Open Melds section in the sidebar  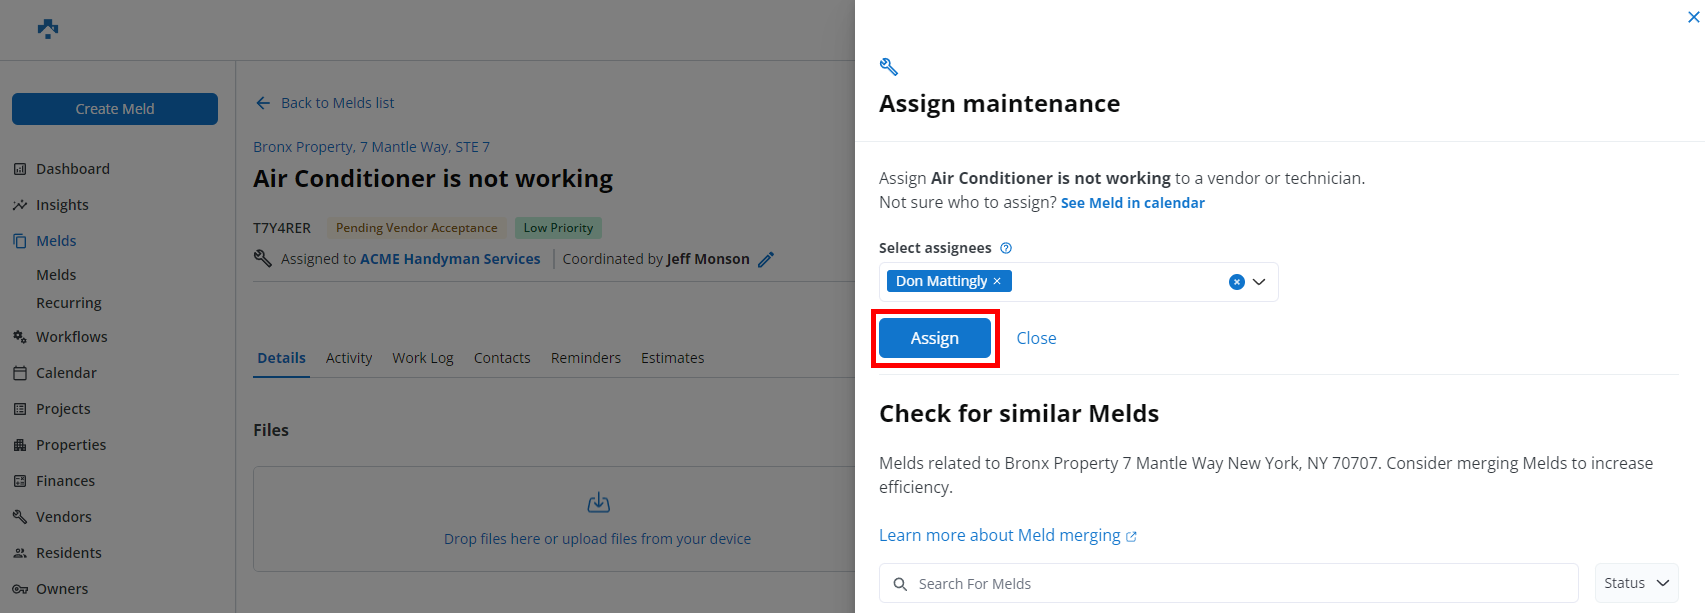[x=56, y=241]
